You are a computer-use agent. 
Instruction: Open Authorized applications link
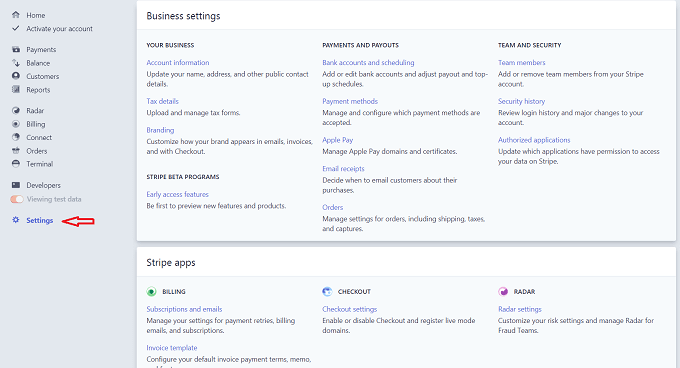(x=534, y=140)
